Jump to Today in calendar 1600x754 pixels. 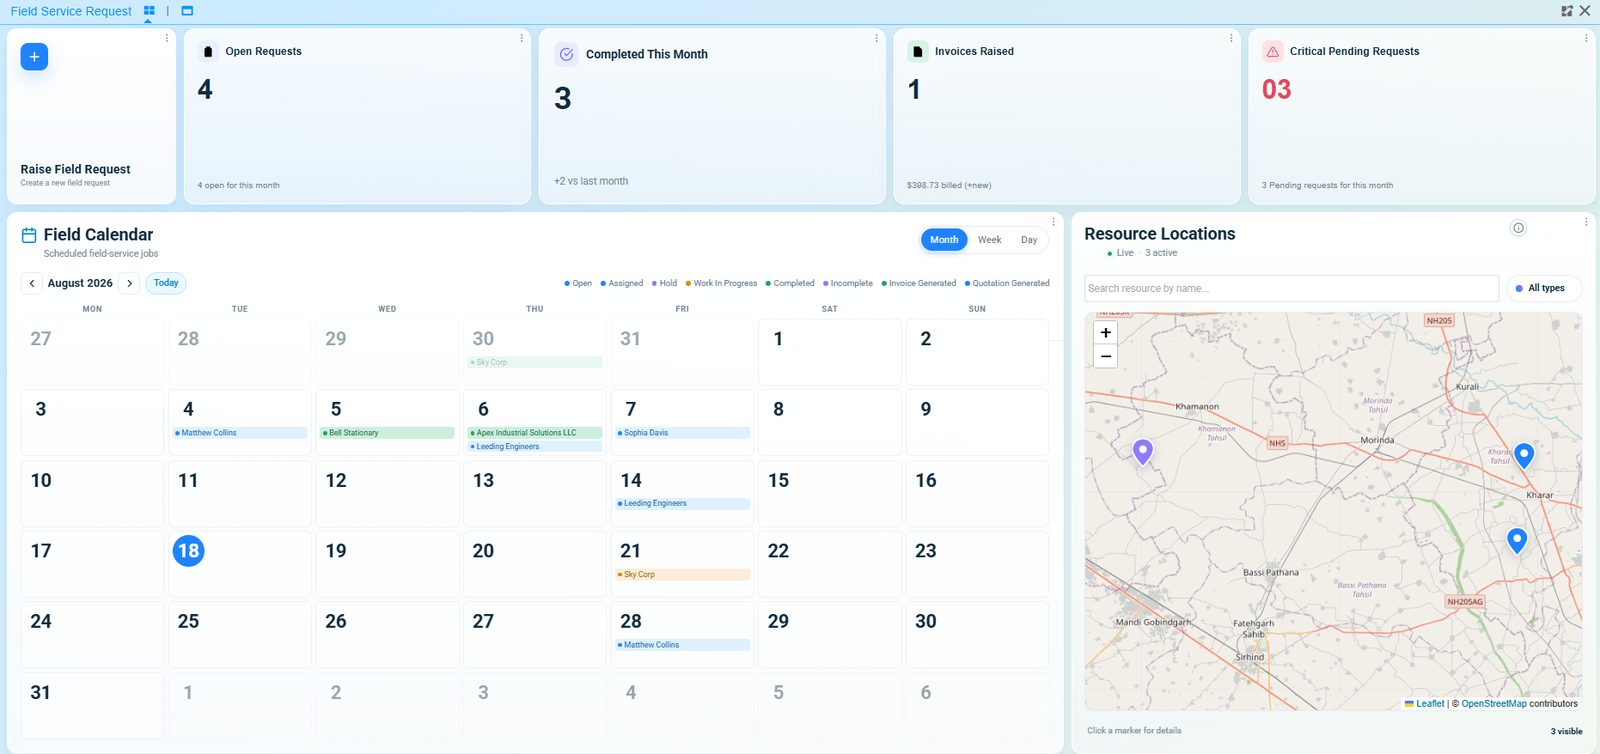tap(166, 283)
